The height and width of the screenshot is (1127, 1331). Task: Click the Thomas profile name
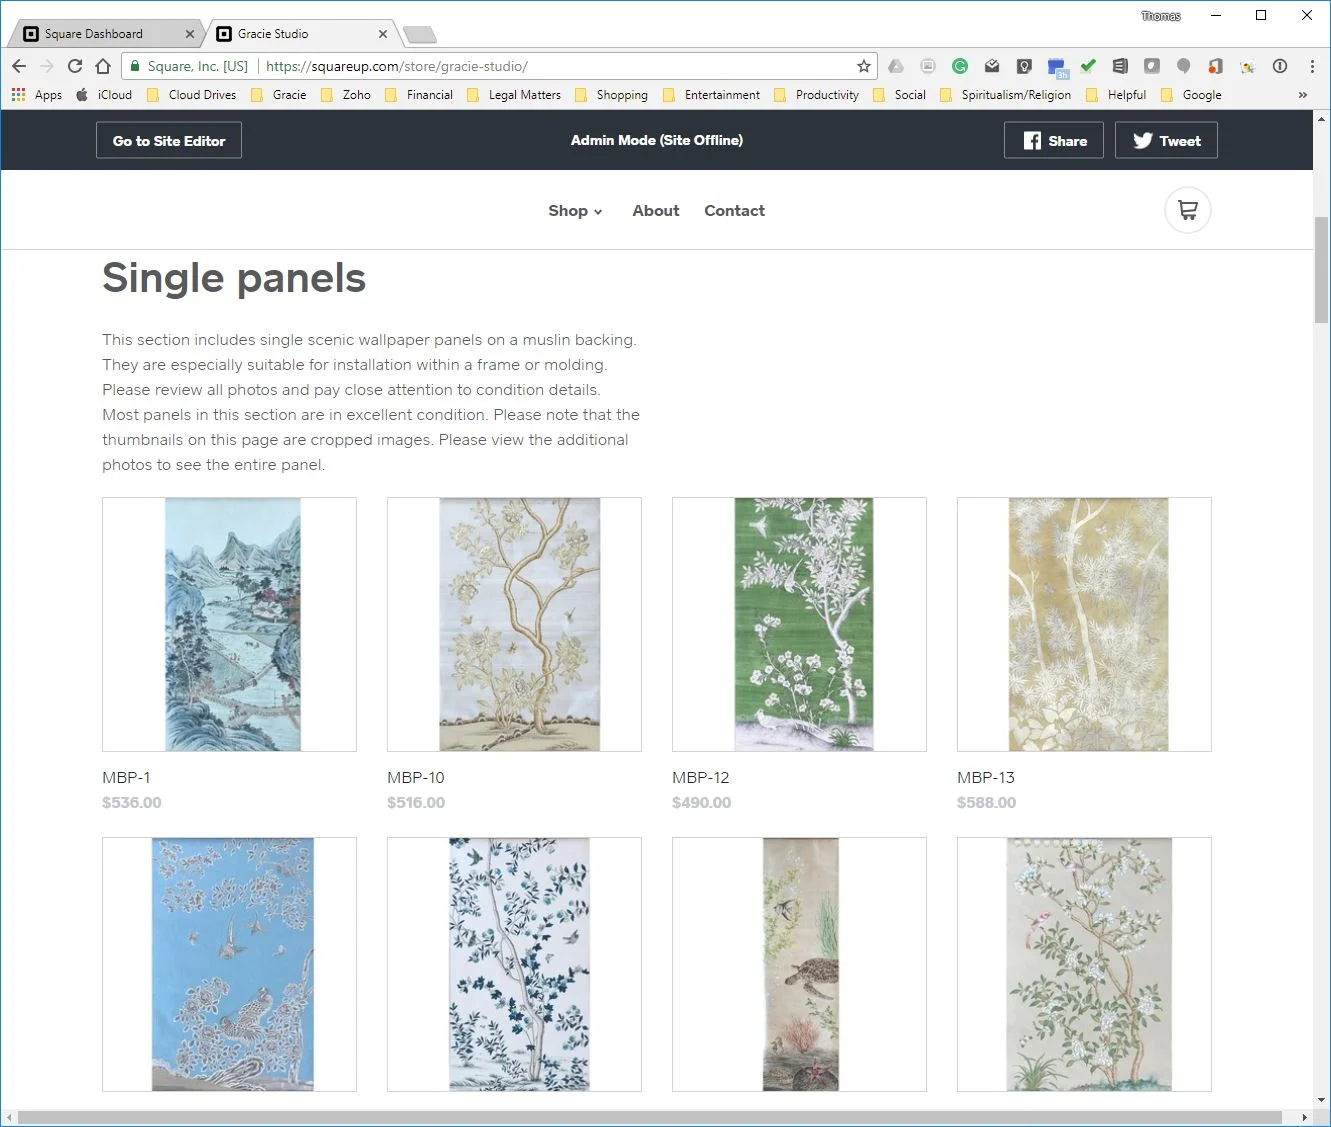[1161, 16]
